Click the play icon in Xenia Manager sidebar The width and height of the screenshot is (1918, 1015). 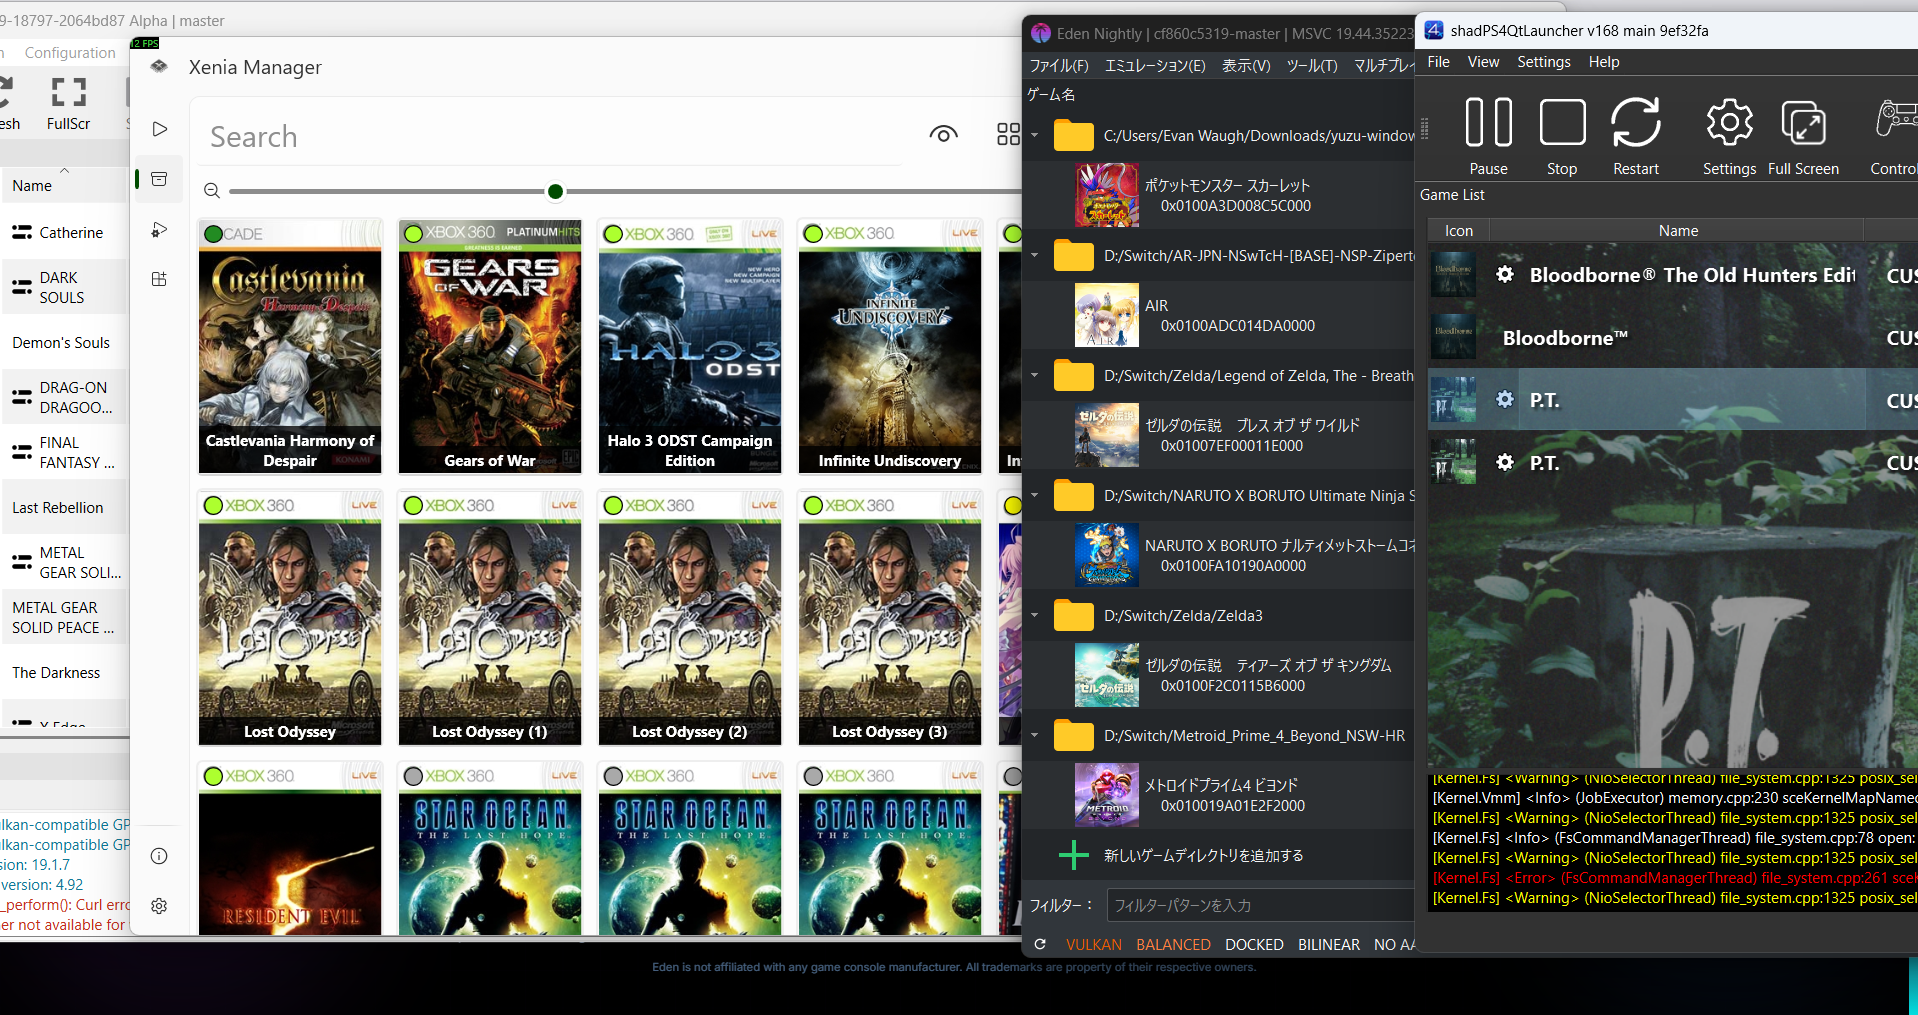[x=159, y=129]
